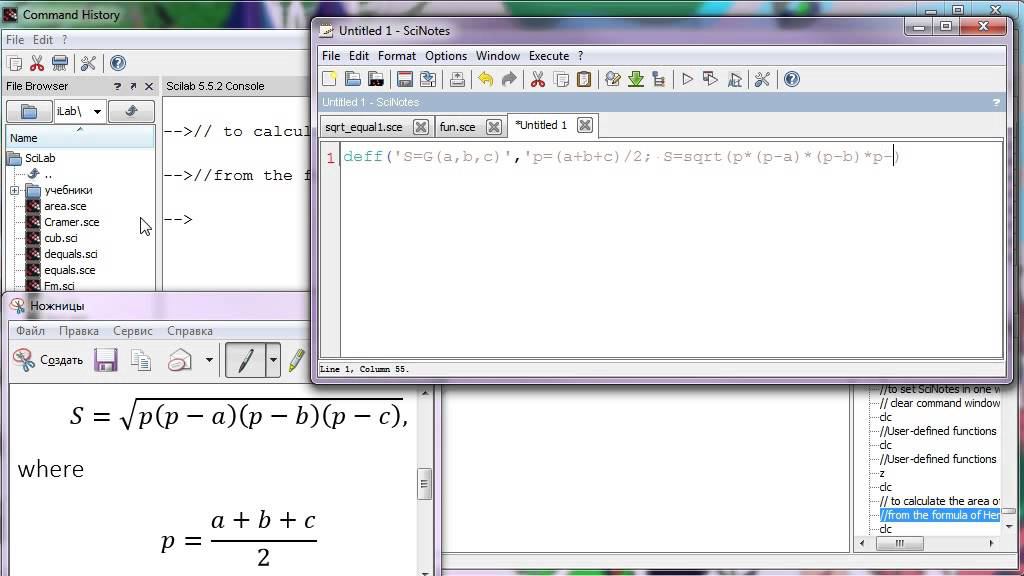Open the Execute menu in SciNotes

point(549,56)
